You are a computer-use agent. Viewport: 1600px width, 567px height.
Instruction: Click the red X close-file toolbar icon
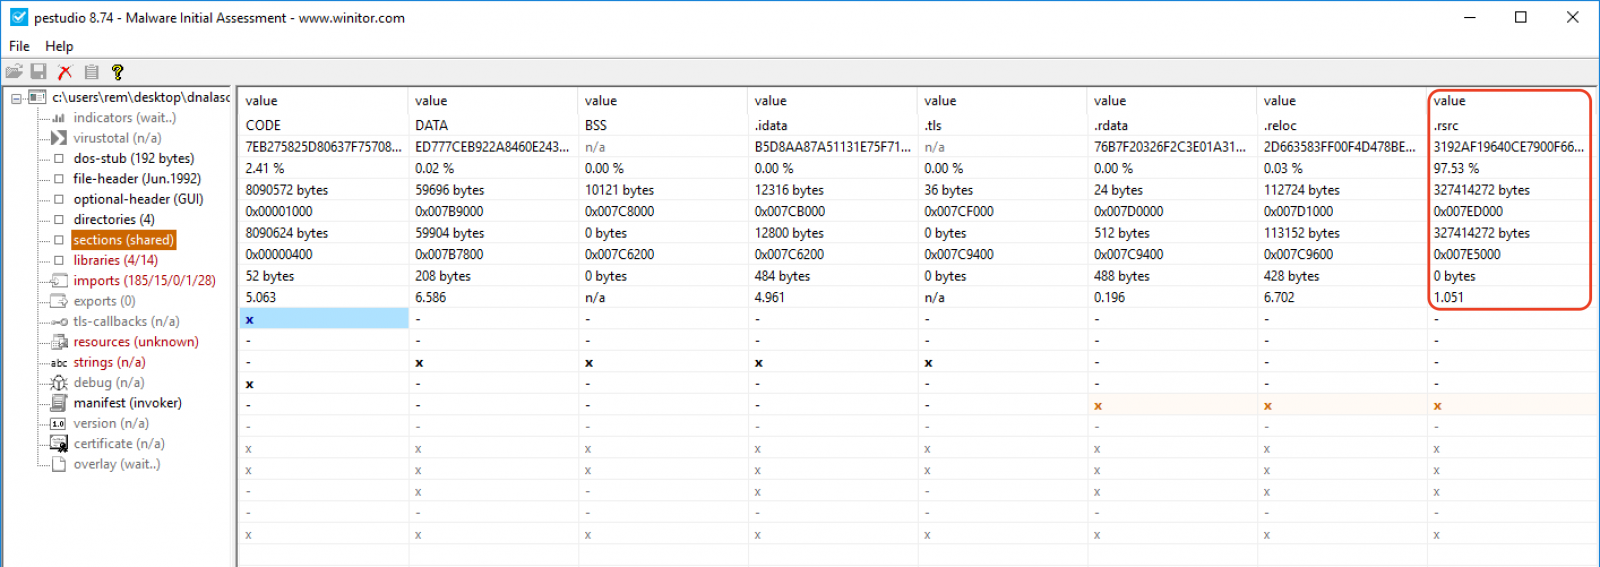click(65, 72)
